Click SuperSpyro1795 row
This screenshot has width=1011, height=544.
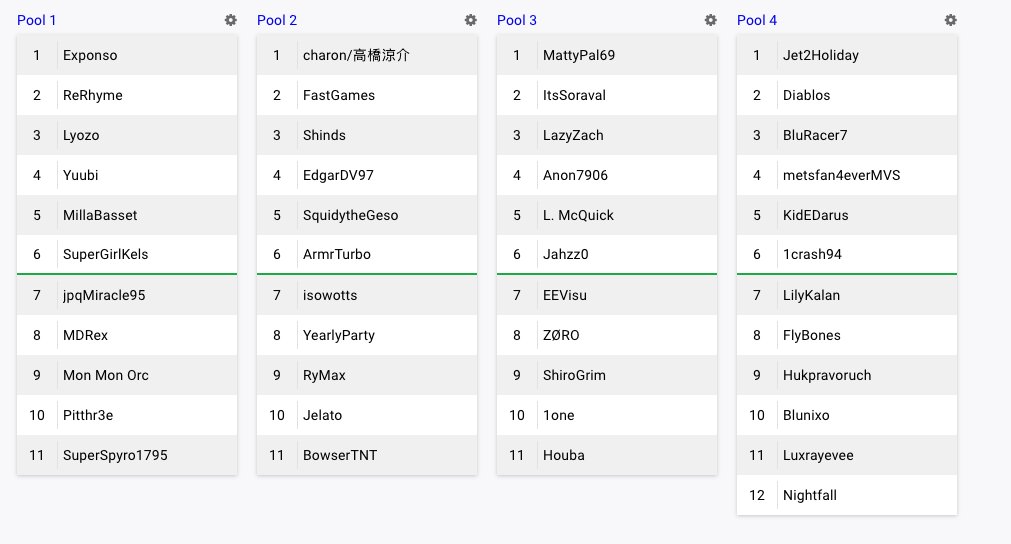127,455
